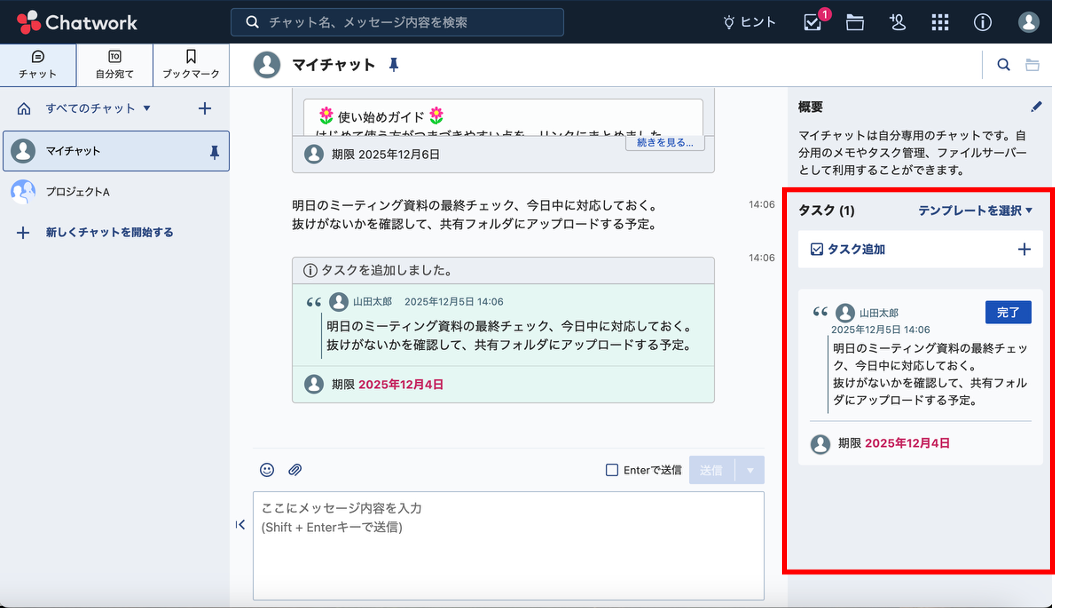Click the ヒント lightbulb icon in the top bar

click(x=732, y=21)
